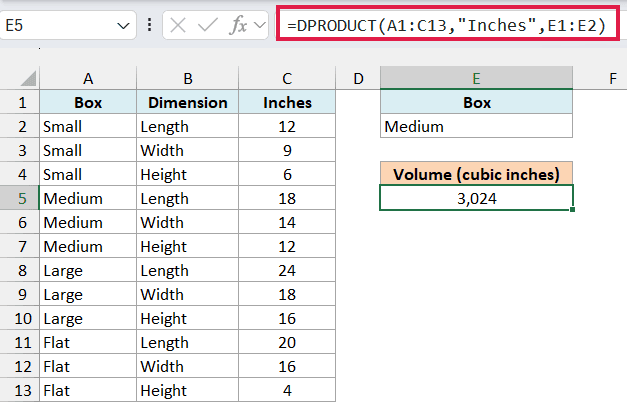Select column D header
Image resolution: width=627 pixels, height=402 pixels.
pos(358,78)
